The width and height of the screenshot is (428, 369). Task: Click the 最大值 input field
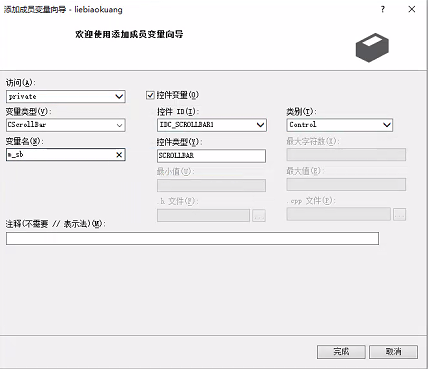point(346,184)
